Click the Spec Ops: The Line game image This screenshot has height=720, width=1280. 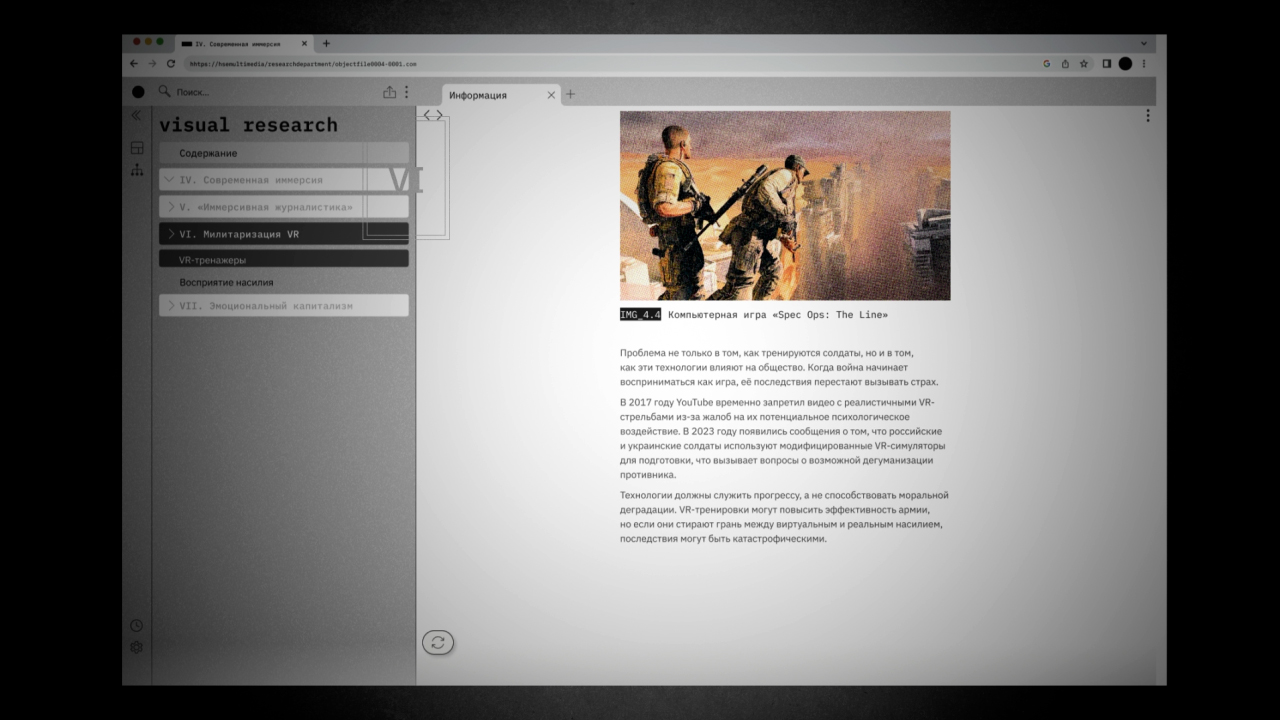[x=785, y=205]
